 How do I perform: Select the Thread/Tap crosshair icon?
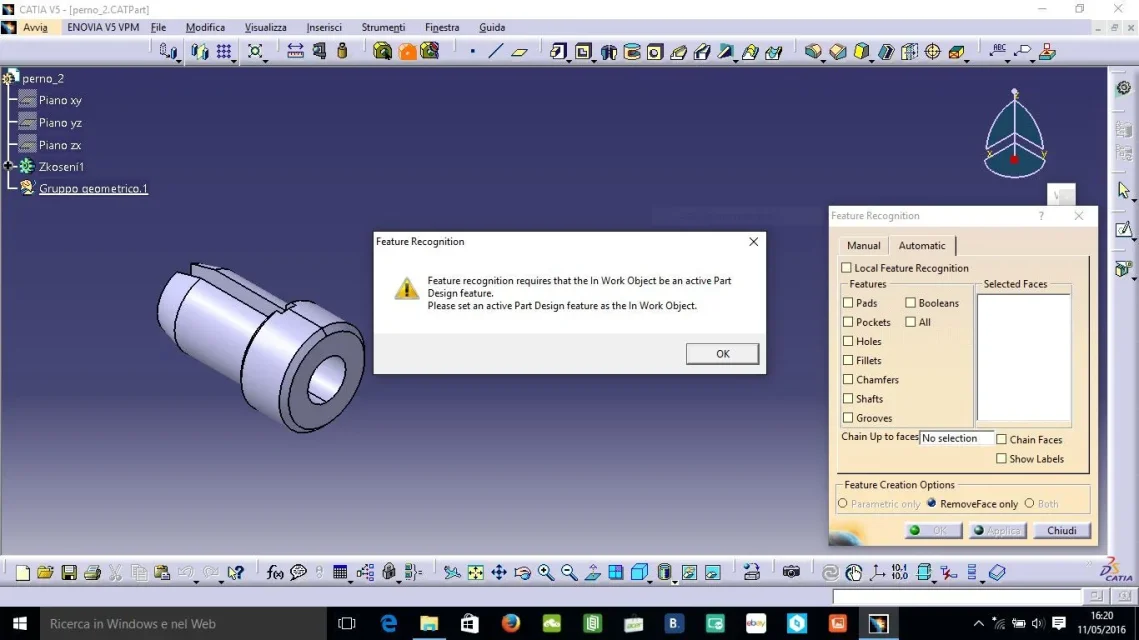coord(933,52)
